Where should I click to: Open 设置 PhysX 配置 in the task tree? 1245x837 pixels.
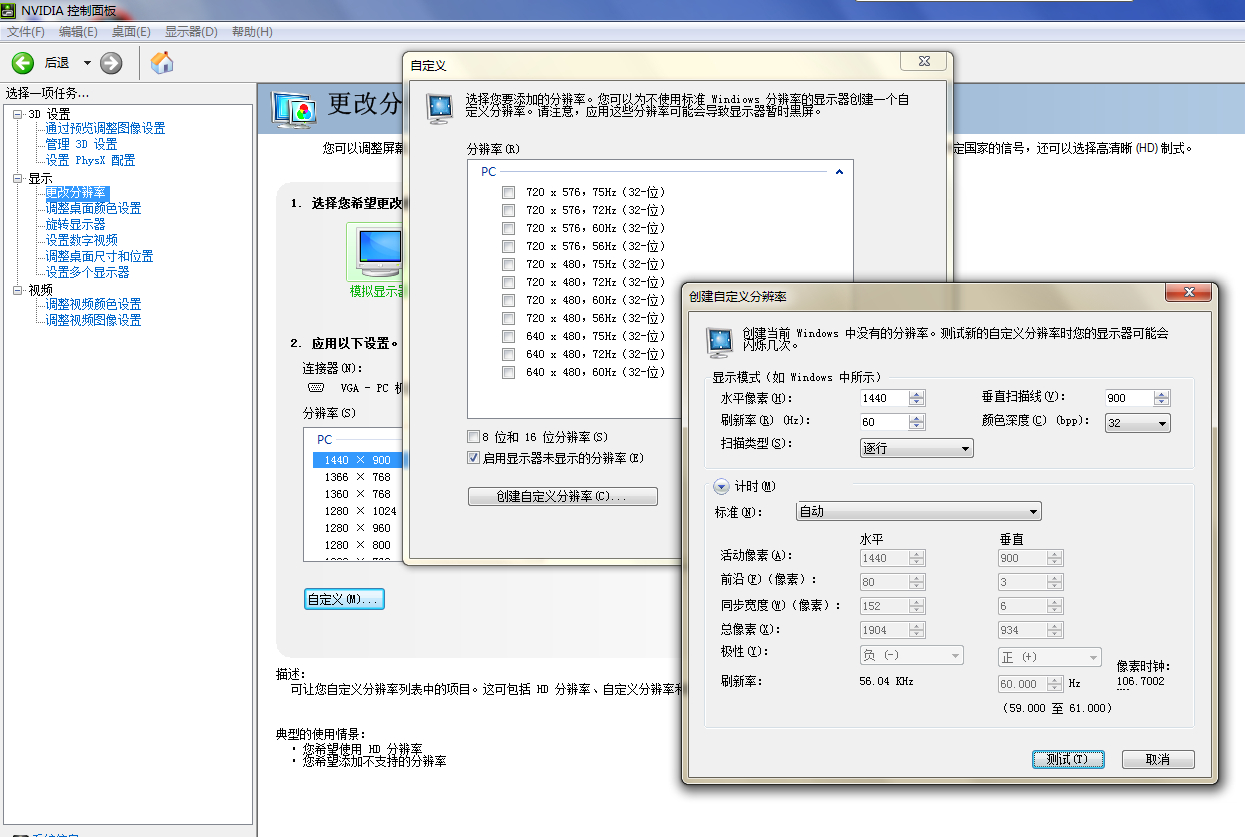90,160
